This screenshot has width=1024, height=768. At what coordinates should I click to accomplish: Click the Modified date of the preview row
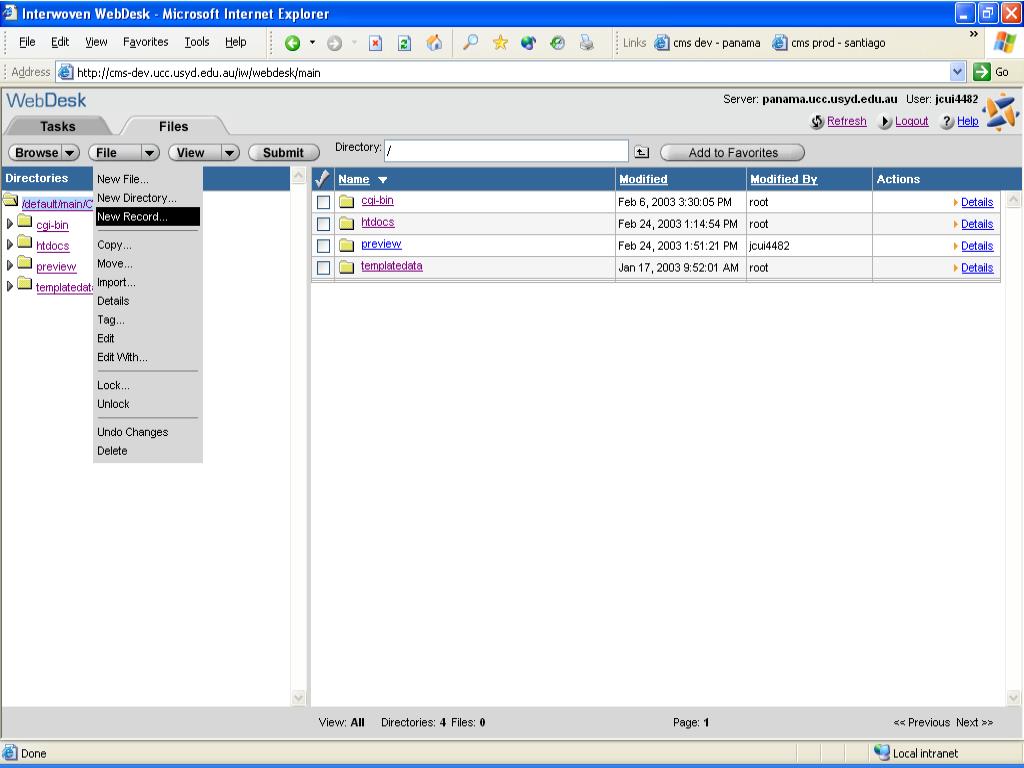[678, 246]
